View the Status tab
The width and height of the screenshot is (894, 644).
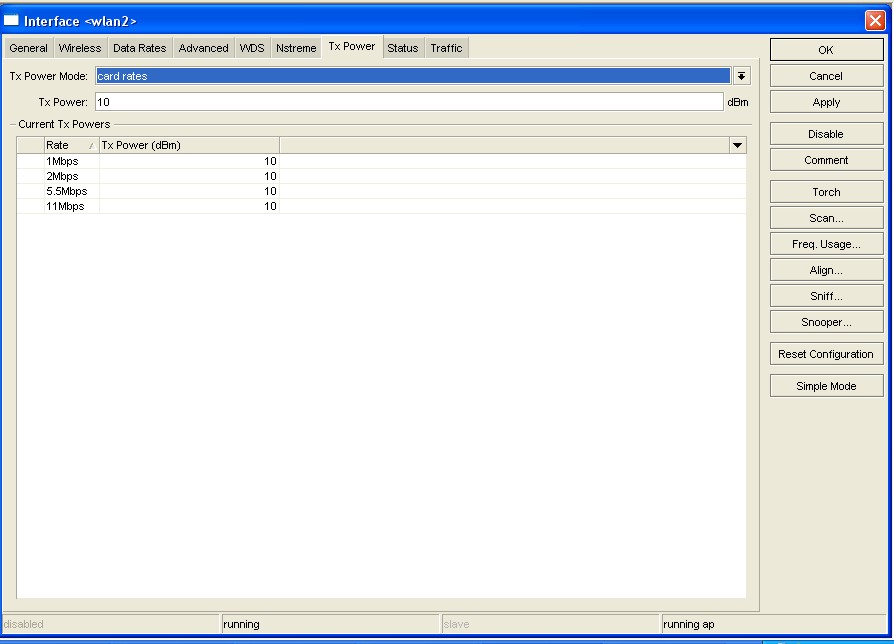(403, 48)
